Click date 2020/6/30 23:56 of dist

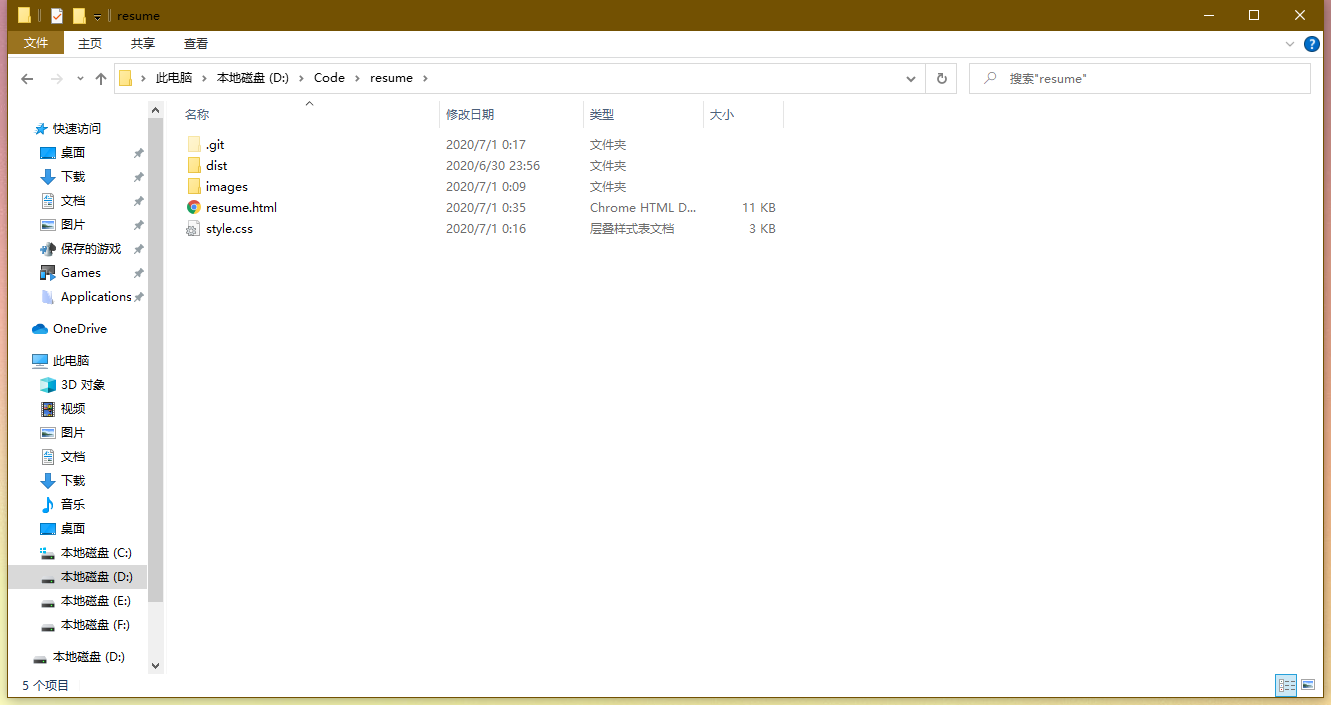click(493, 166)
